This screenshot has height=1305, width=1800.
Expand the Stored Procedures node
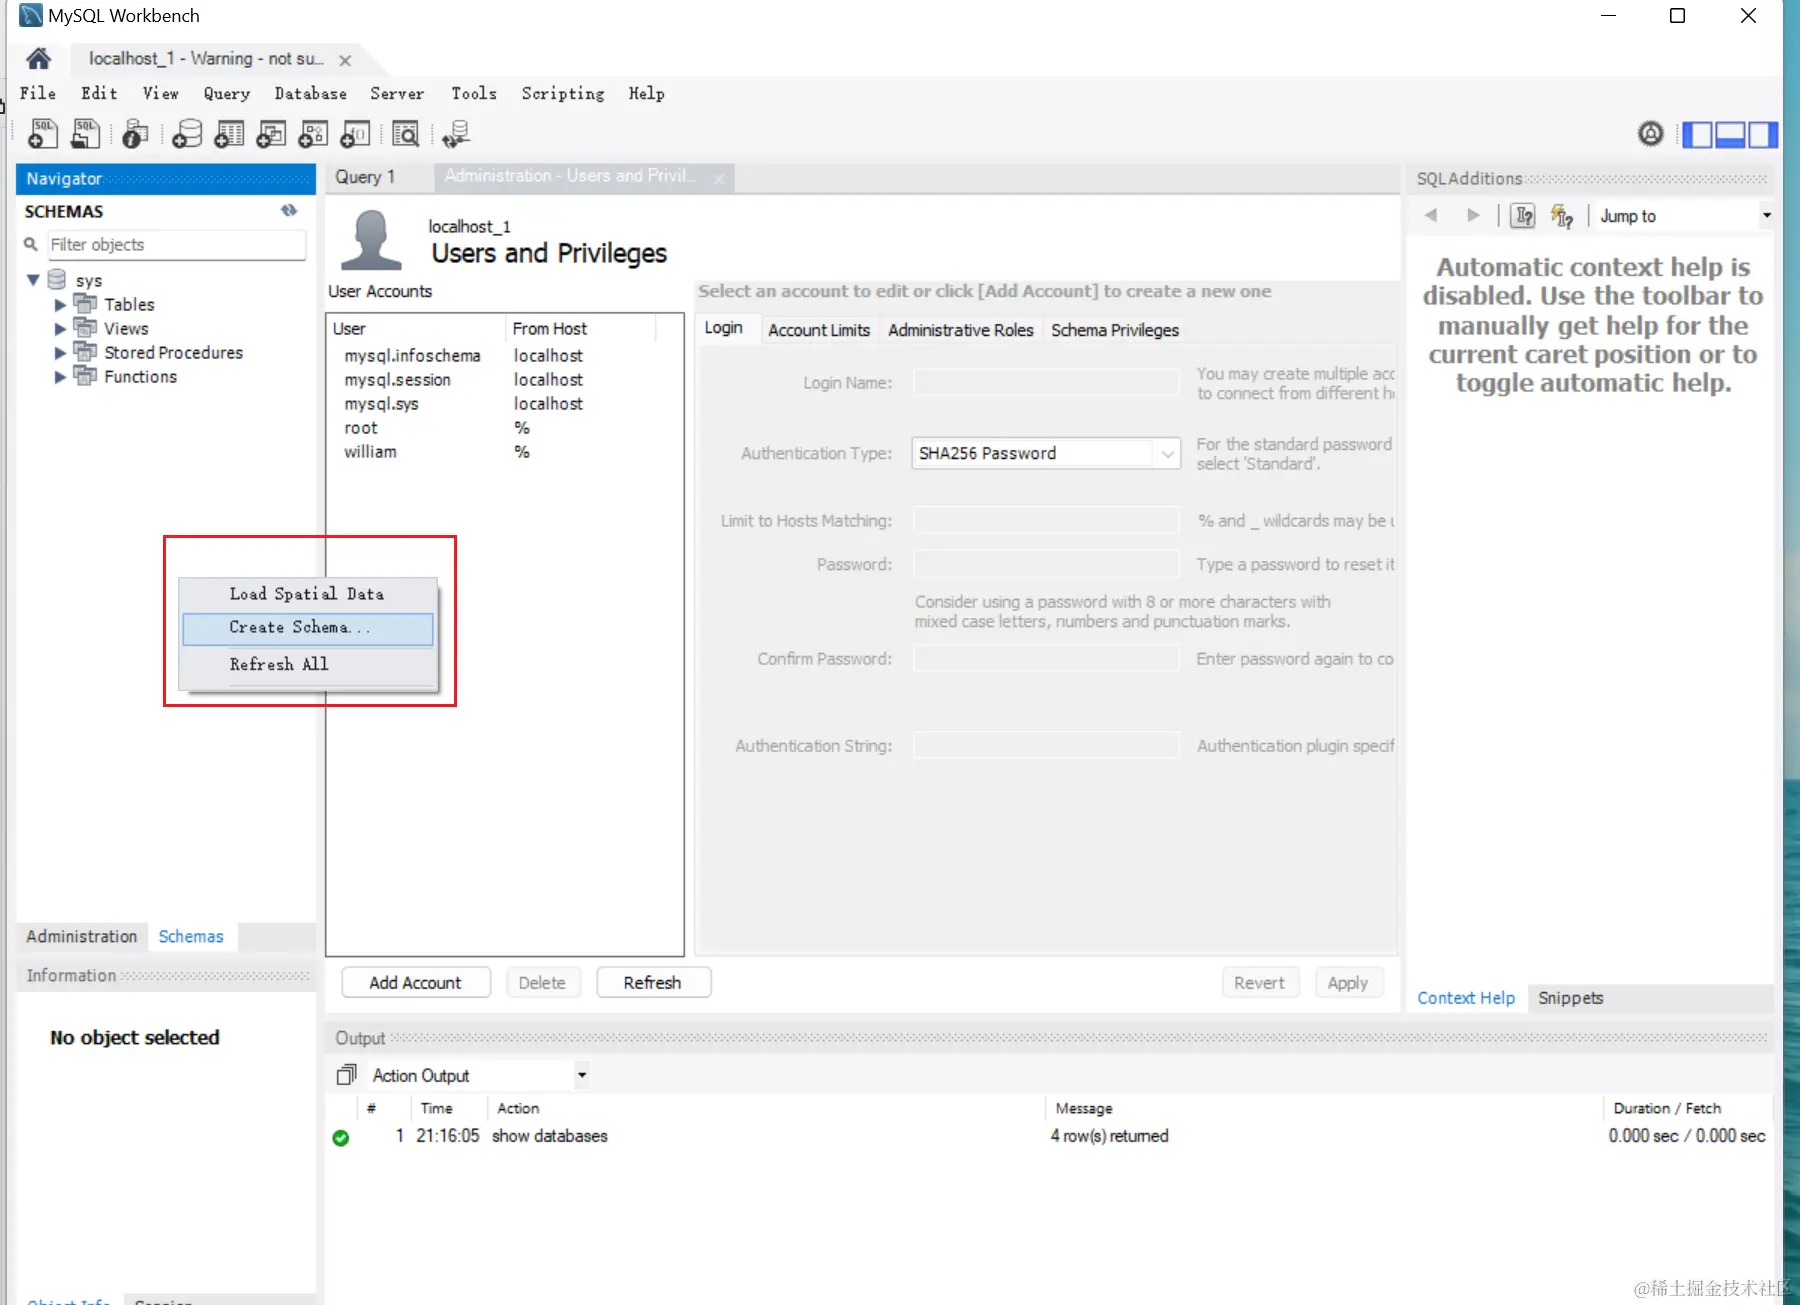click(60, 353)
